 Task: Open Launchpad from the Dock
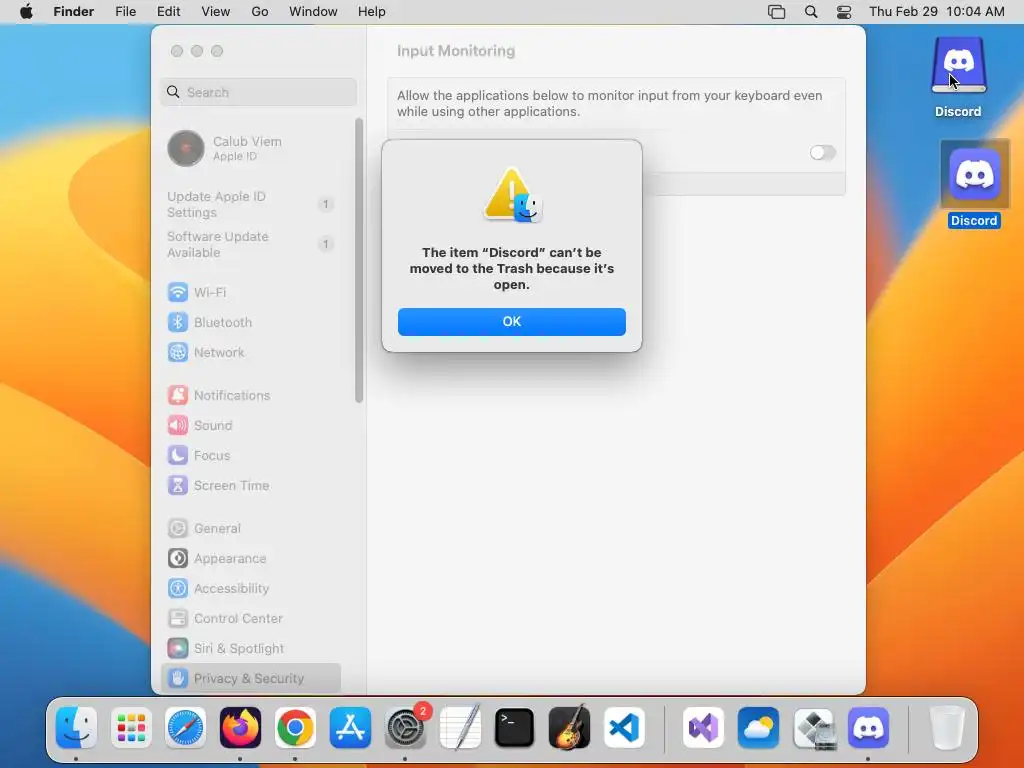(x=131, y=727)
